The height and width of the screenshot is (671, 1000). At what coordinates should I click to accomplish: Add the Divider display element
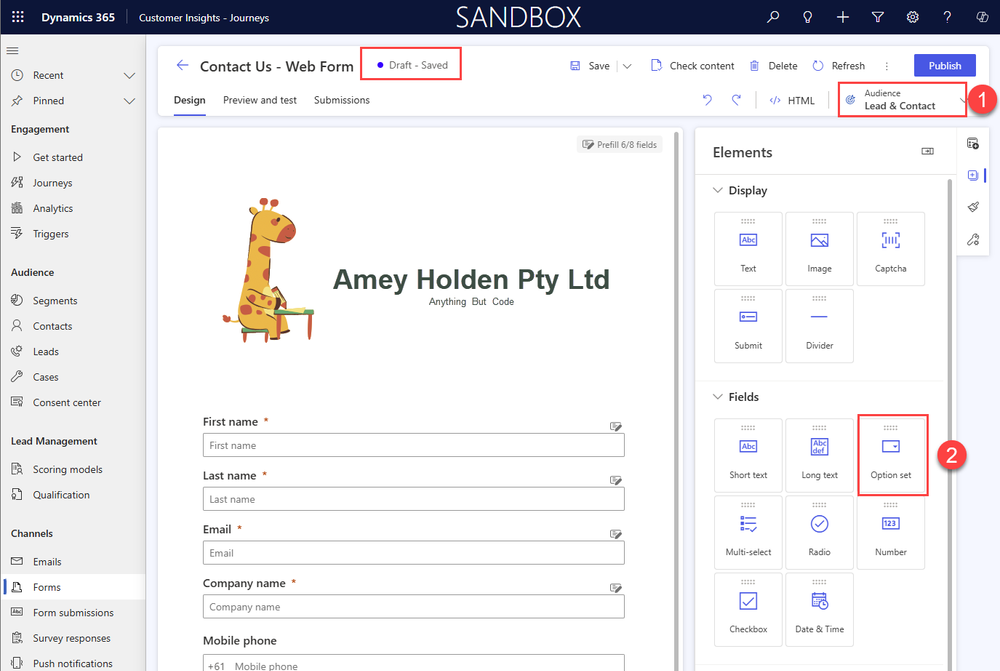coord(820,326)
